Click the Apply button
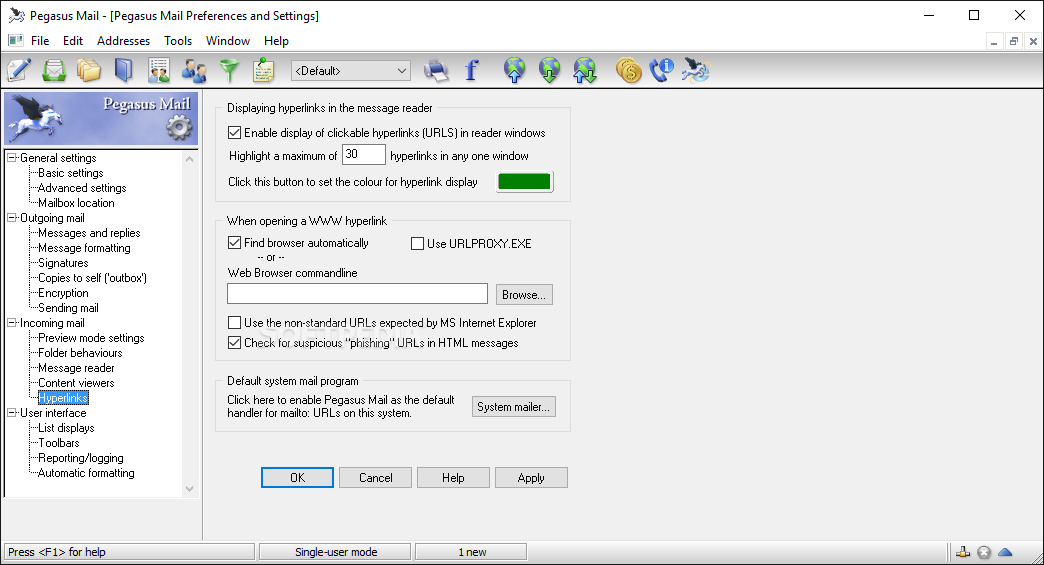This screenshot has width=1044, height=565. (531, 478)
